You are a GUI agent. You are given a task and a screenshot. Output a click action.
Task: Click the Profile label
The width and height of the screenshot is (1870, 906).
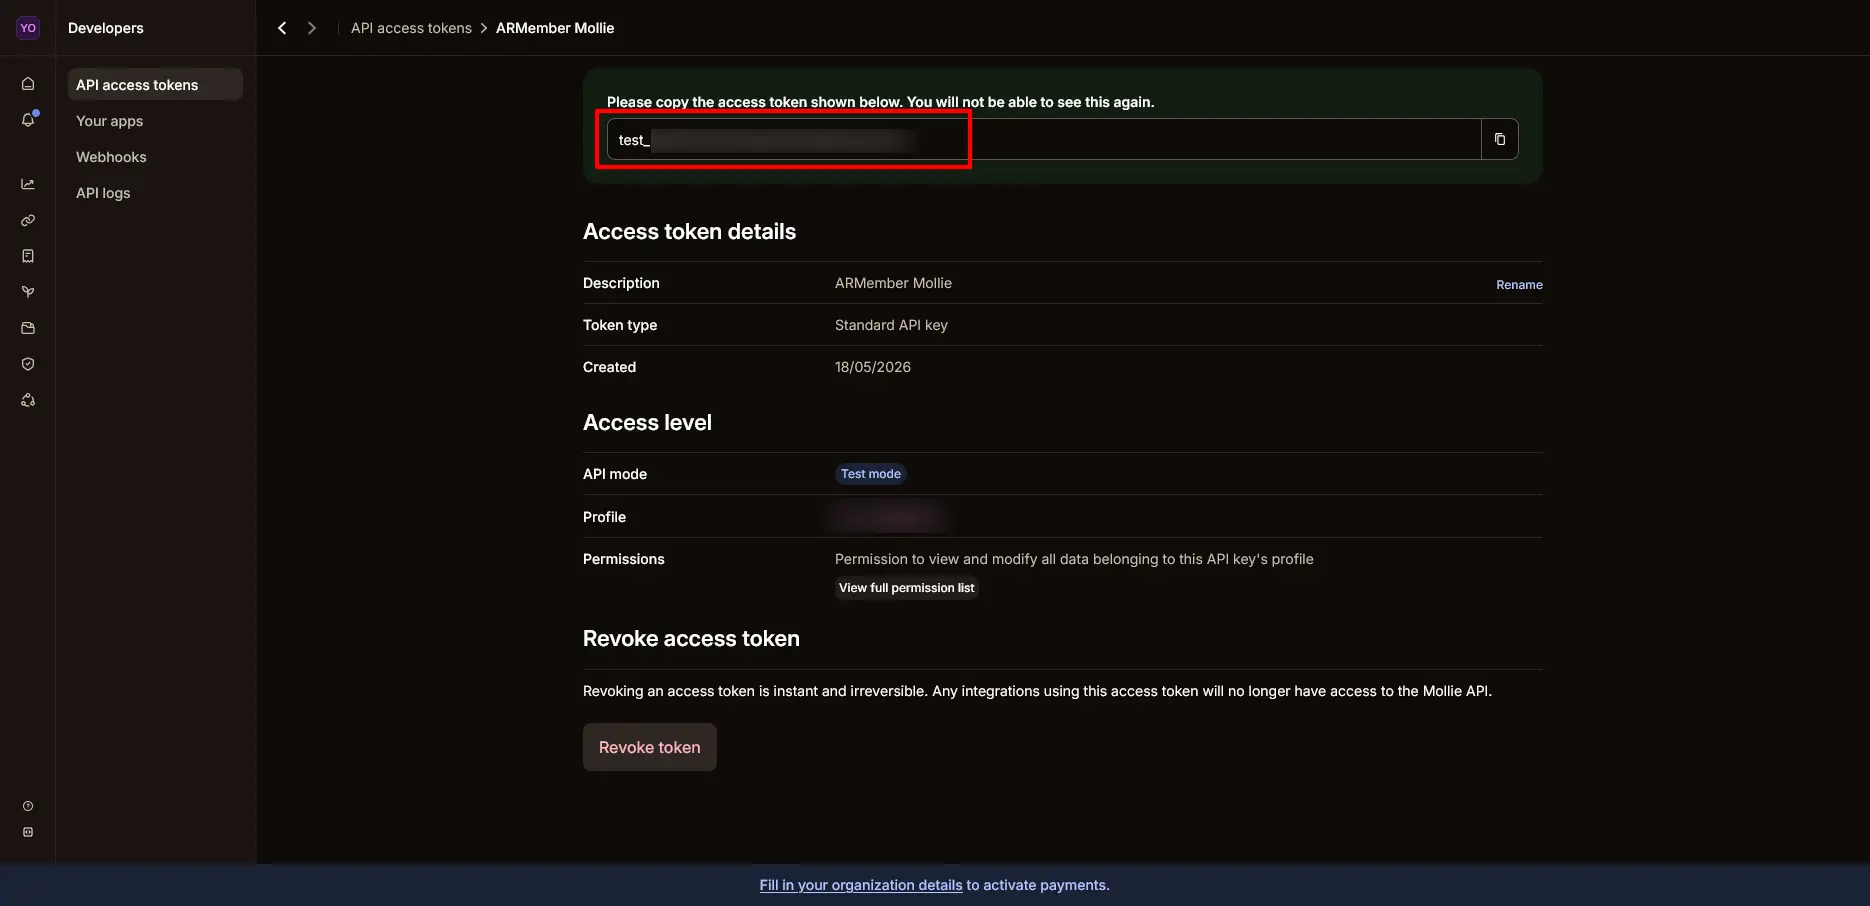tap(604, 517)
